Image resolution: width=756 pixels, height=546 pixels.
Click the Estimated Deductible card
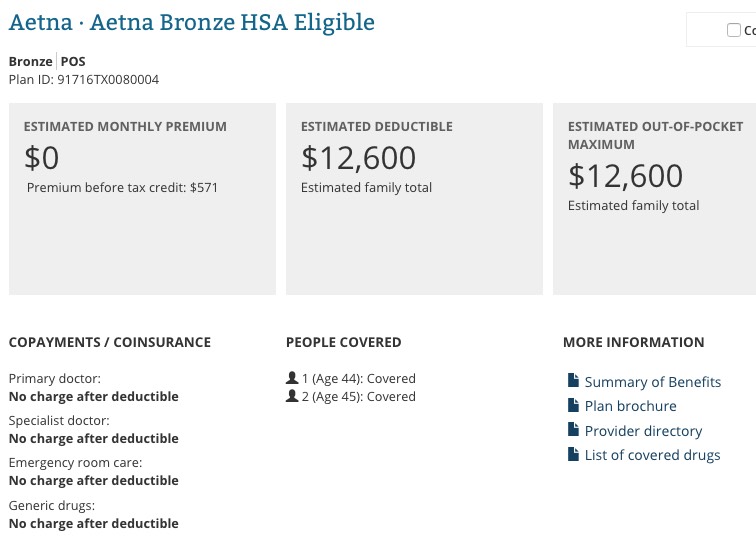[414, 198]
